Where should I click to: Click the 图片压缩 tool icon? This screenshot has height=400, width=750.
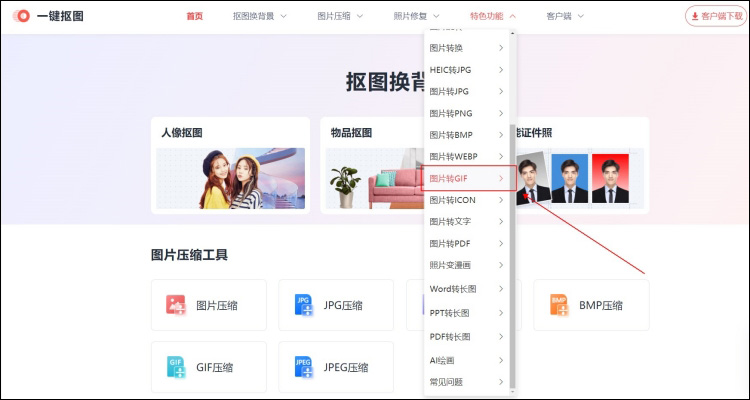[176, 305]
